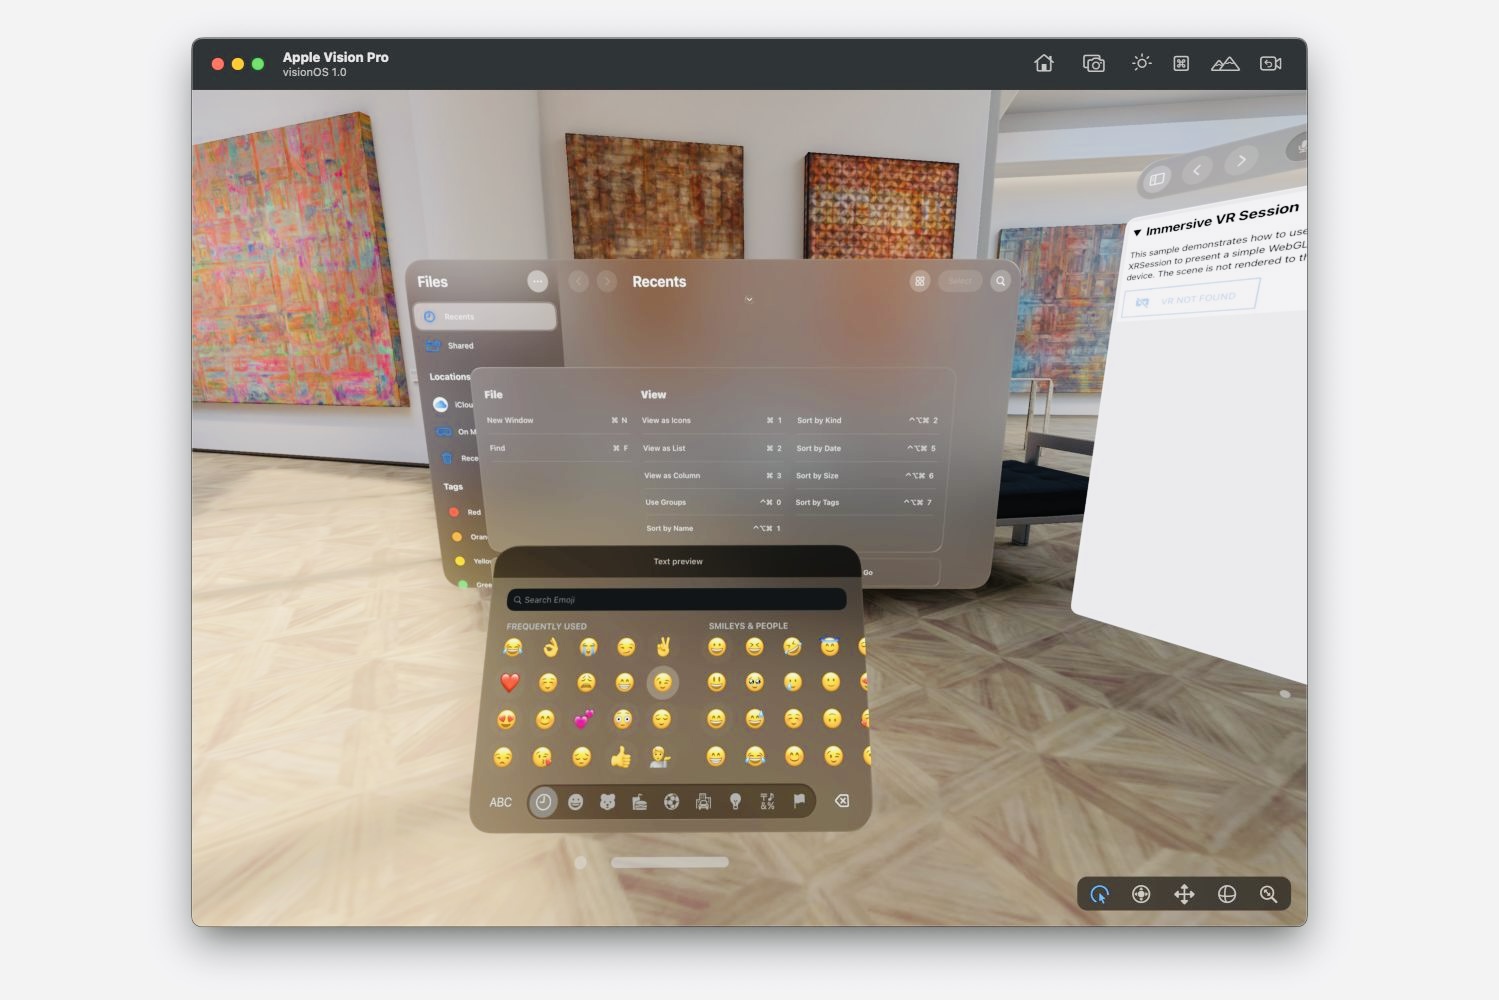Choose View as List
This screenshot has width=1499, height=1000.
712,448
